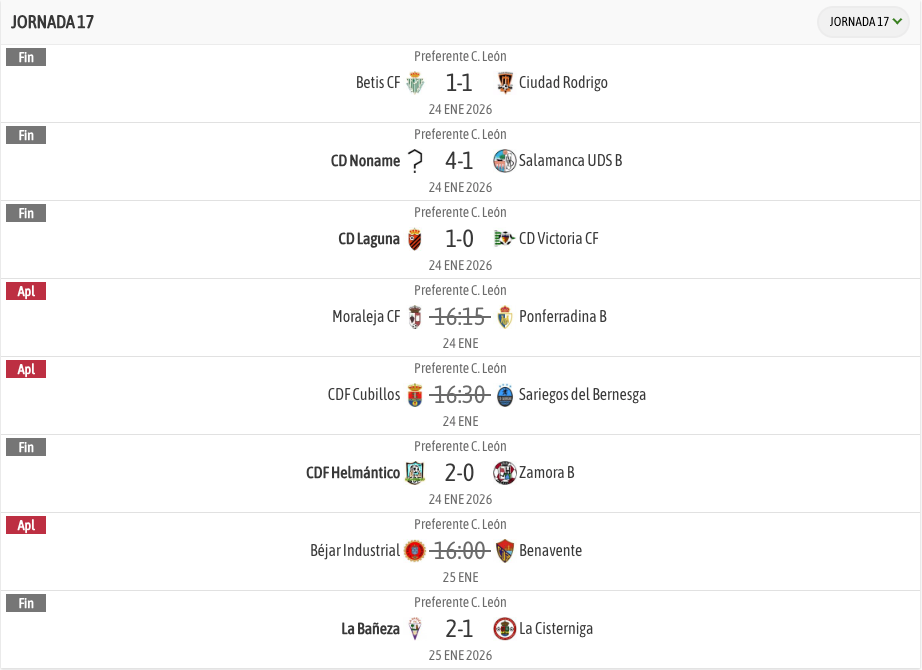The width and height of the screenshot is (922, 670).
Task: Click the CD Victoria CF crest
Action: pyautogui.click(x=505, y=239)
